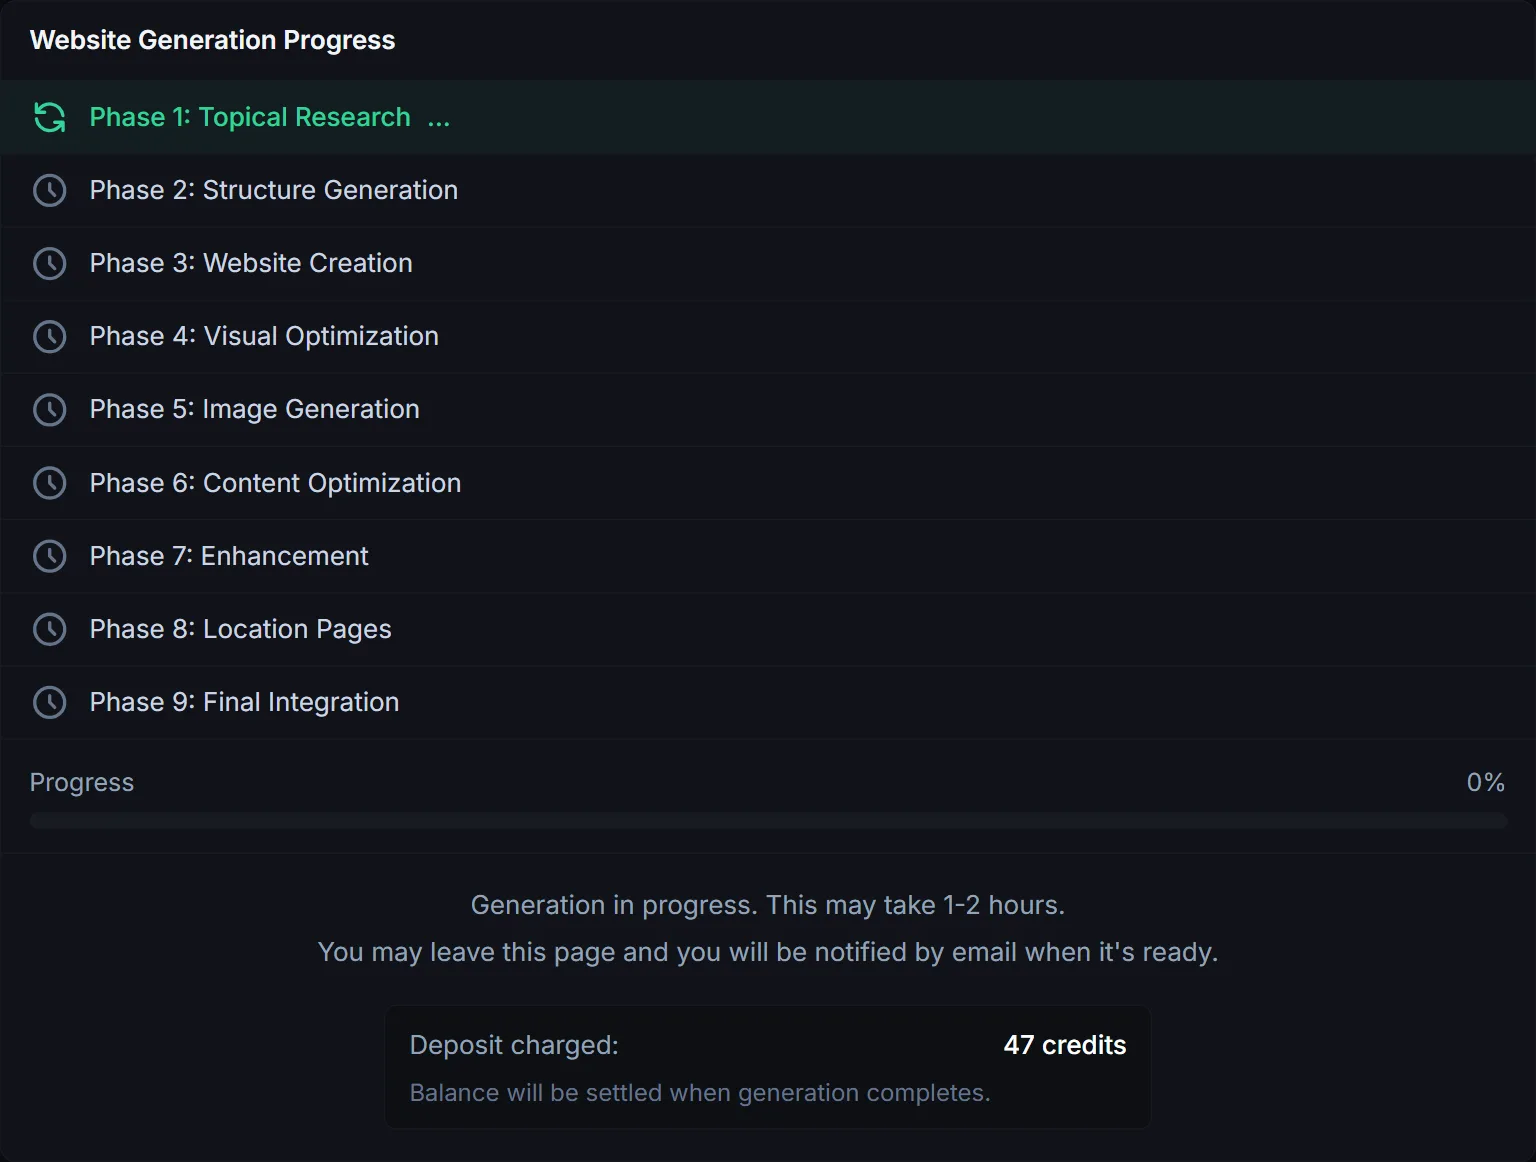
Task: Select the Phase 6: Content Optimization label
Action: [275, 483]
